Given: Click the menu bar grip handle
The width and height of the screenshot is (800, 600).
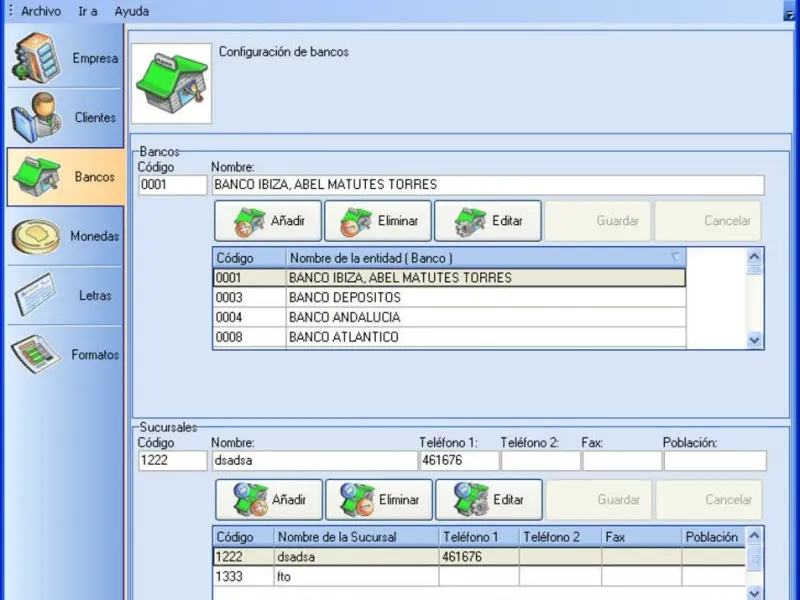Looking at the screenshot, I should (11, 11).
